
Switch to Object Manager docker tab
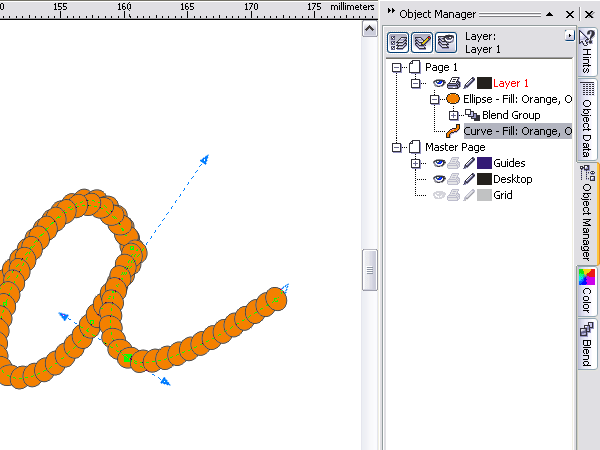(x=587, y=214)
